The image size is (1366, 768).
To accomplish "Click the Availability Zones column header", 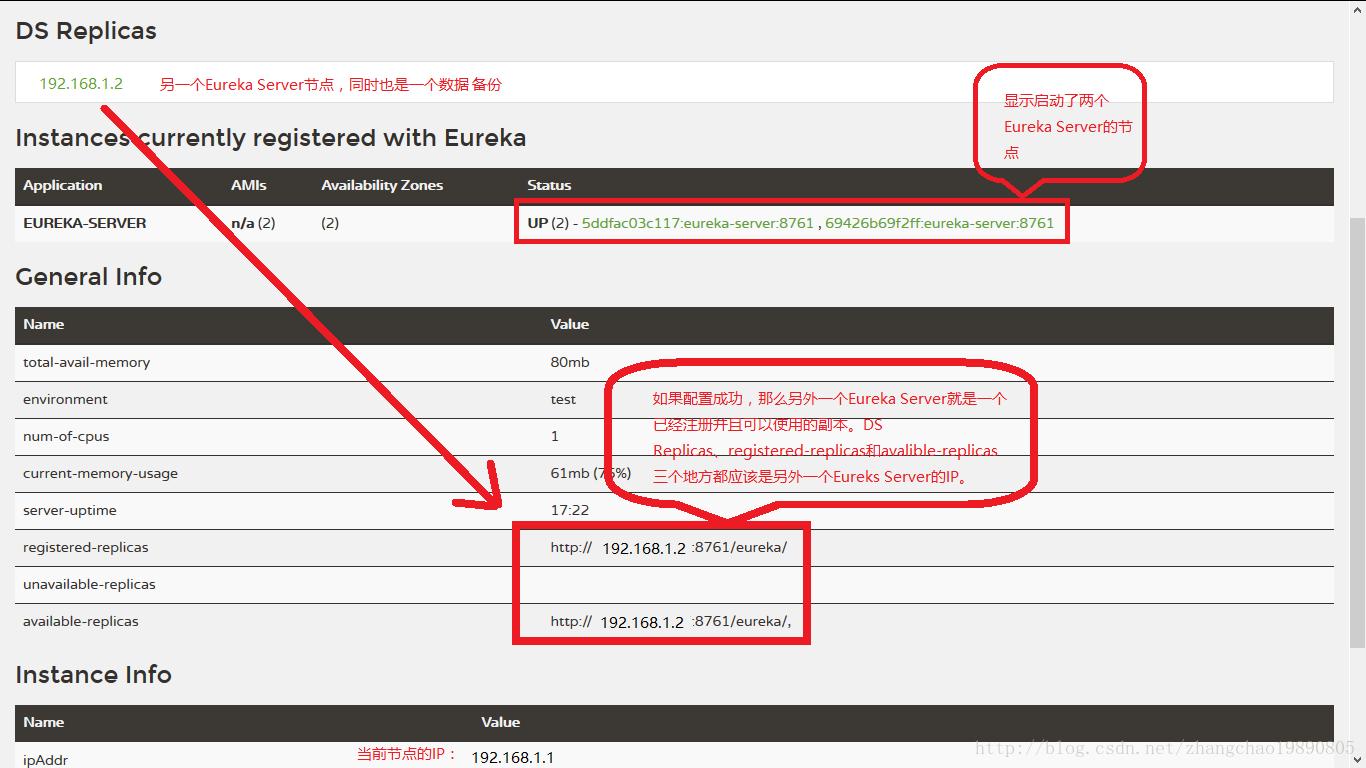I will pyautogui.click(x=382, y=185).
